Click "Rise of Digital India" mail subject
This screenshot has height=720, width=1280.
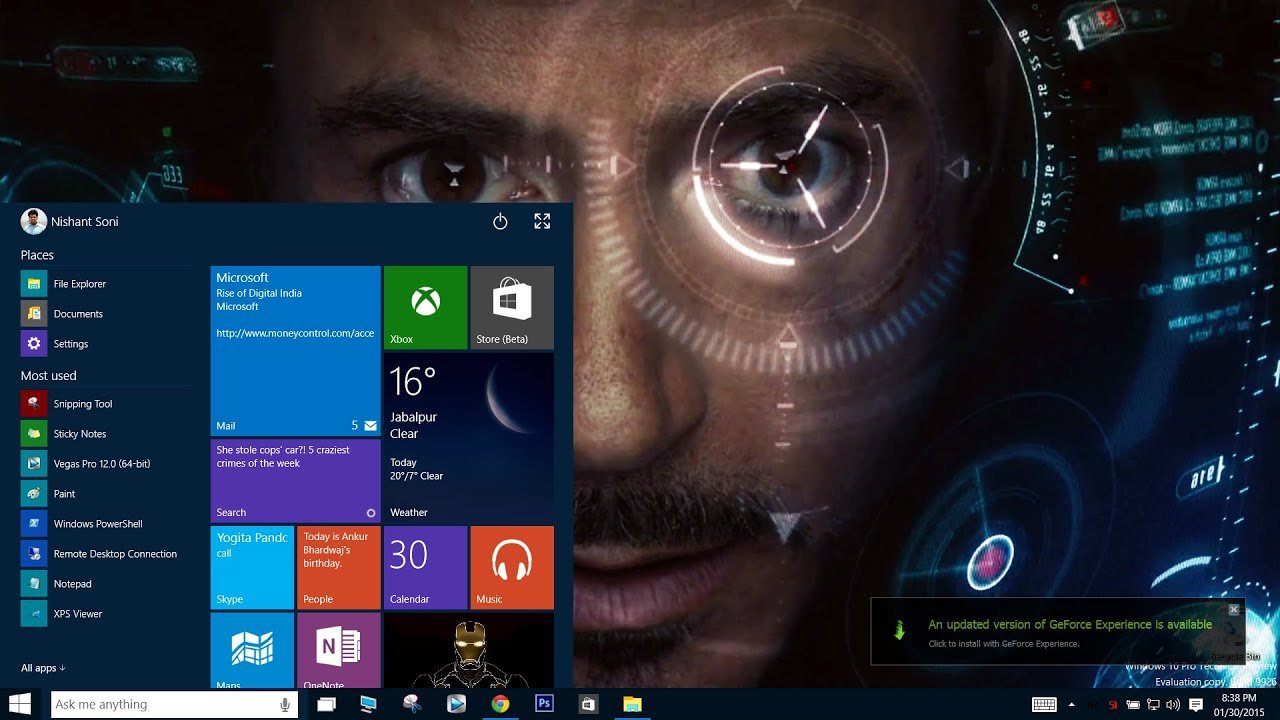(259, 293)
